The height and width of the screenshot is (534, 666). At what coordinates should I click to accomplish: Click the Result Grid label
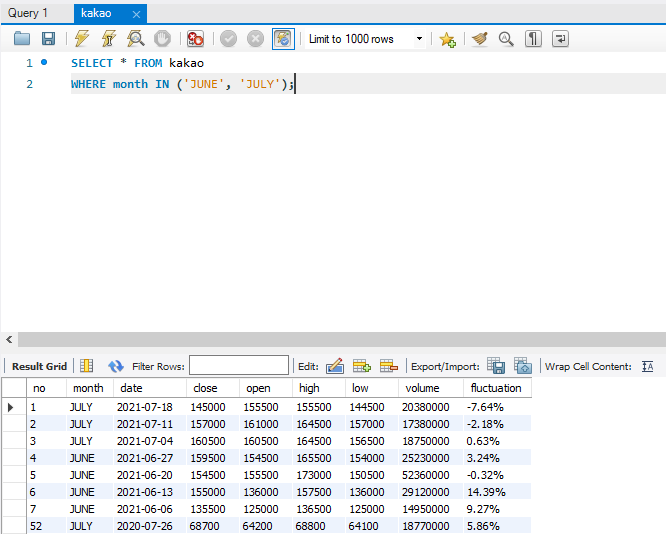(x=39, y=366)
